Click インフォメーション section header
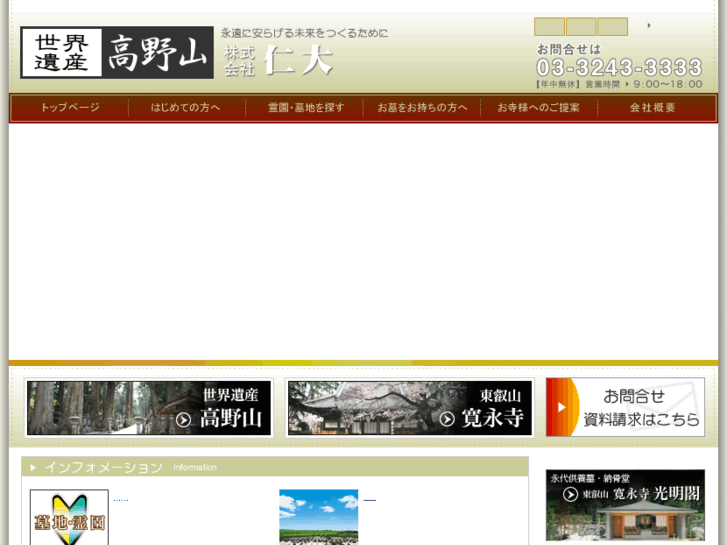 [x=275, y=467]
